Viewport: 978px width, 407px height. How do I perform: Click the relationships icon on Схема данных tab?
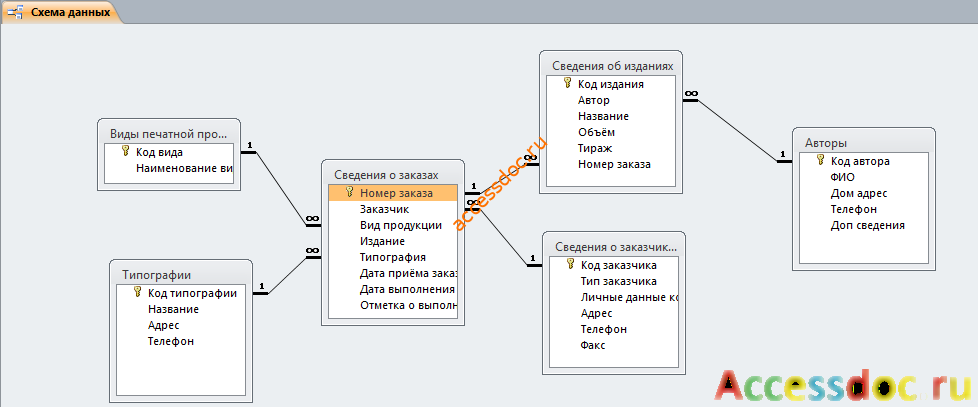pos(16,12)
